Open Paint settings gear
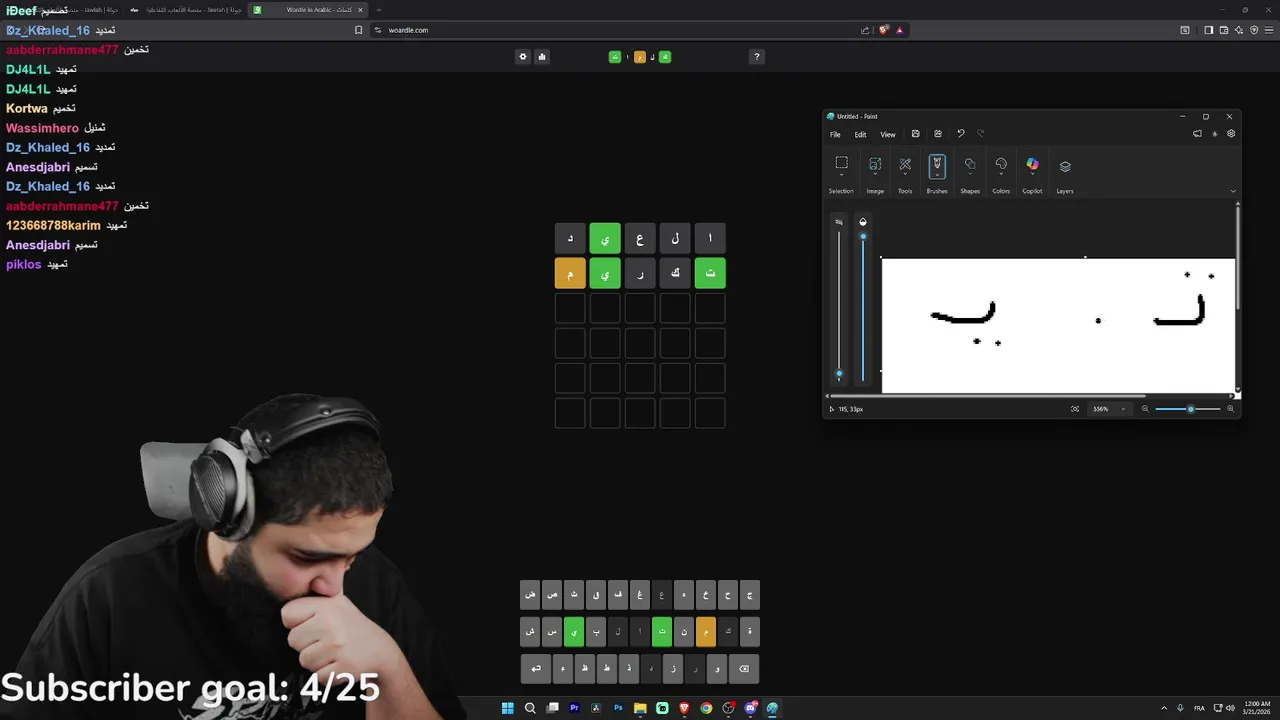Image resolution: width=1280 pixels, height=720 pixels. click(1231, 134)
